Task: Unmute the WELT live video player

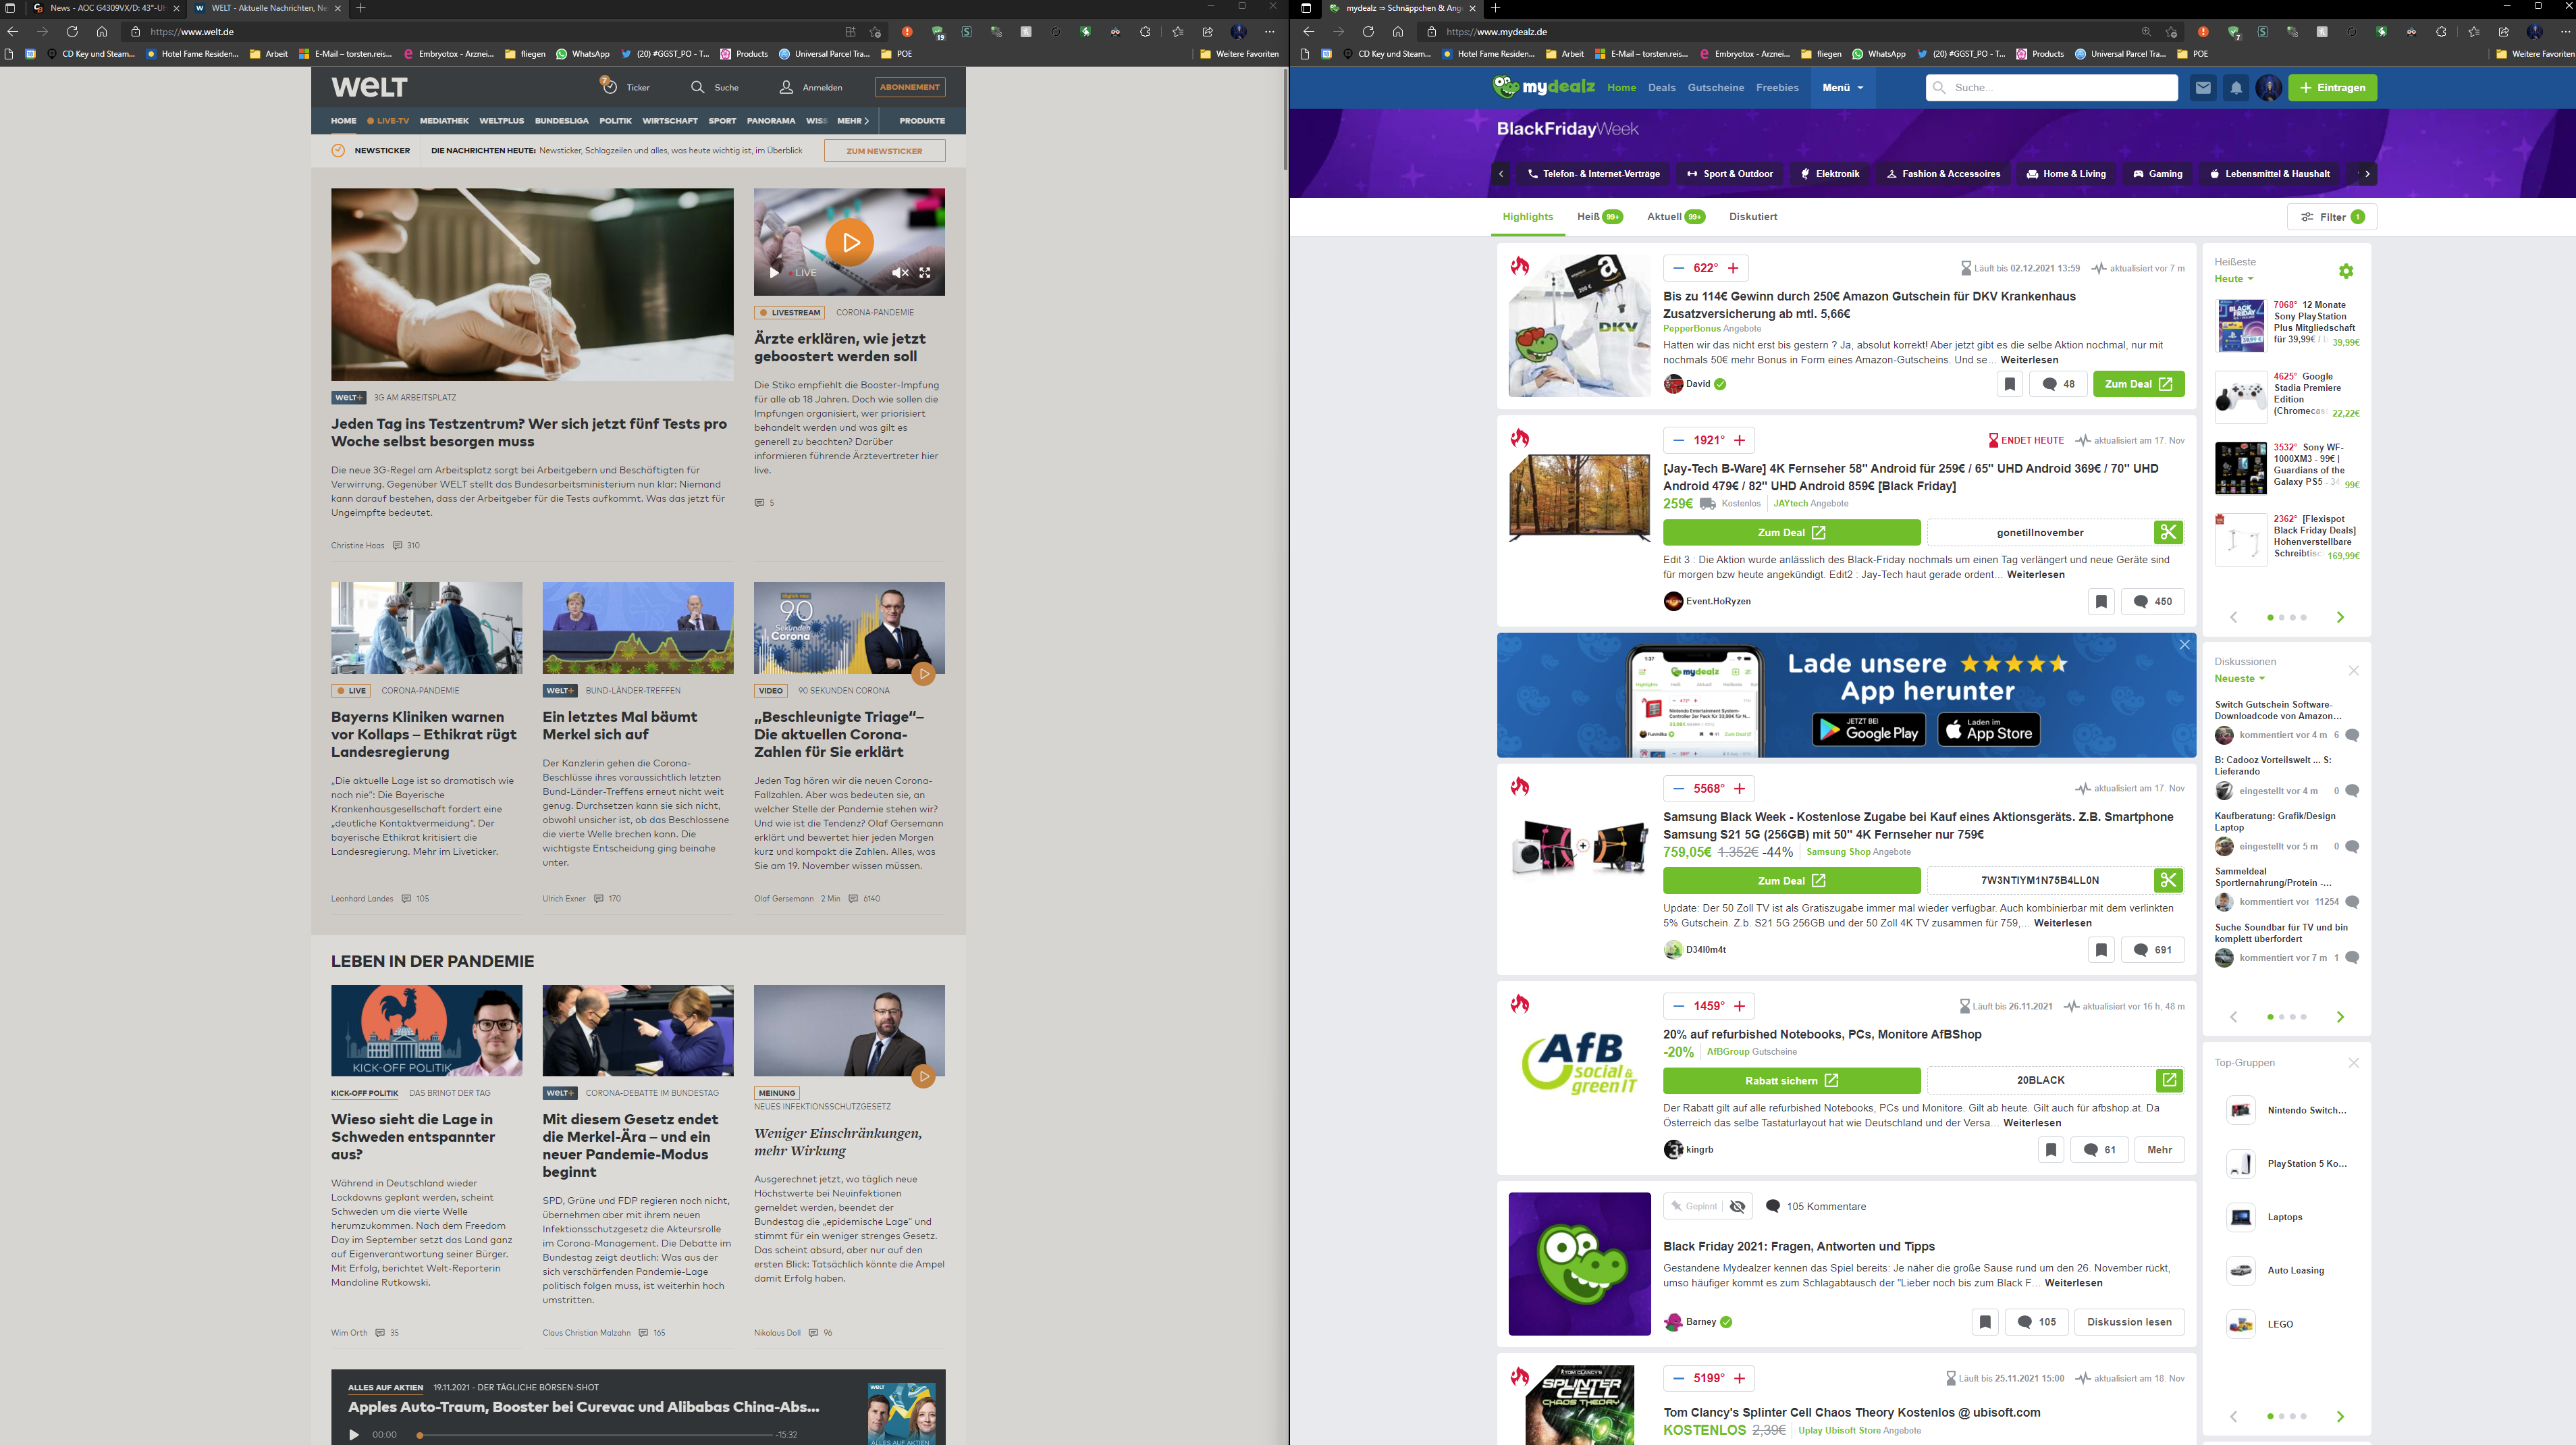Action: pyautogui.click(x=900, y=272)
